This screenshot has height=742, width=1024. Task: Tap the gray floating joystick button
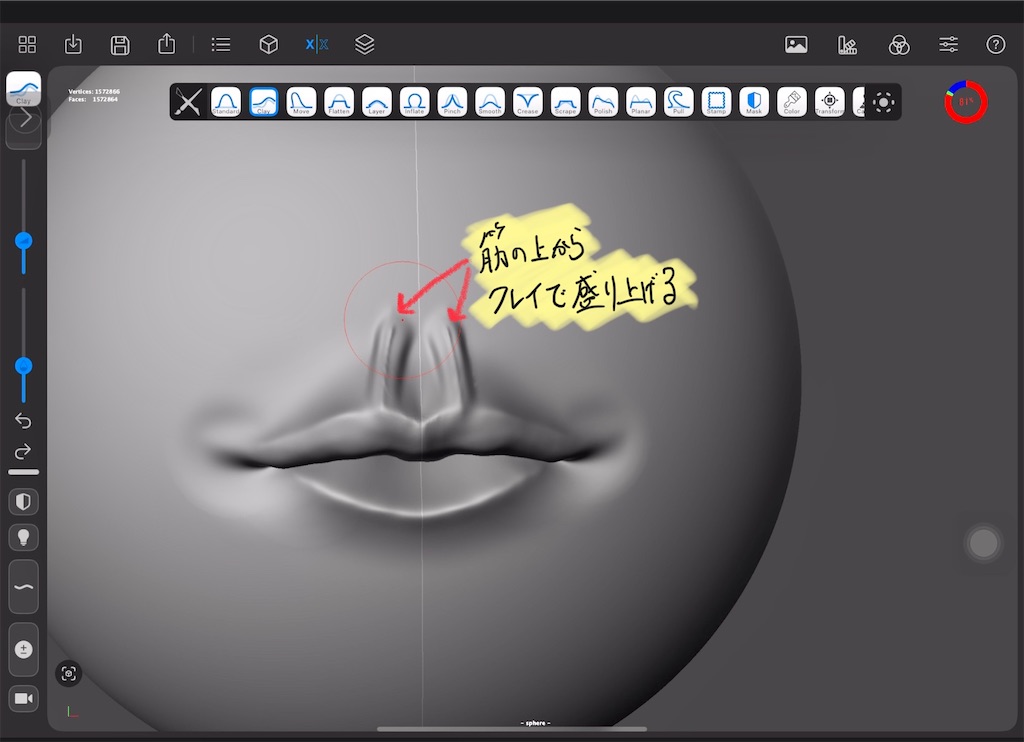[983, 543]
